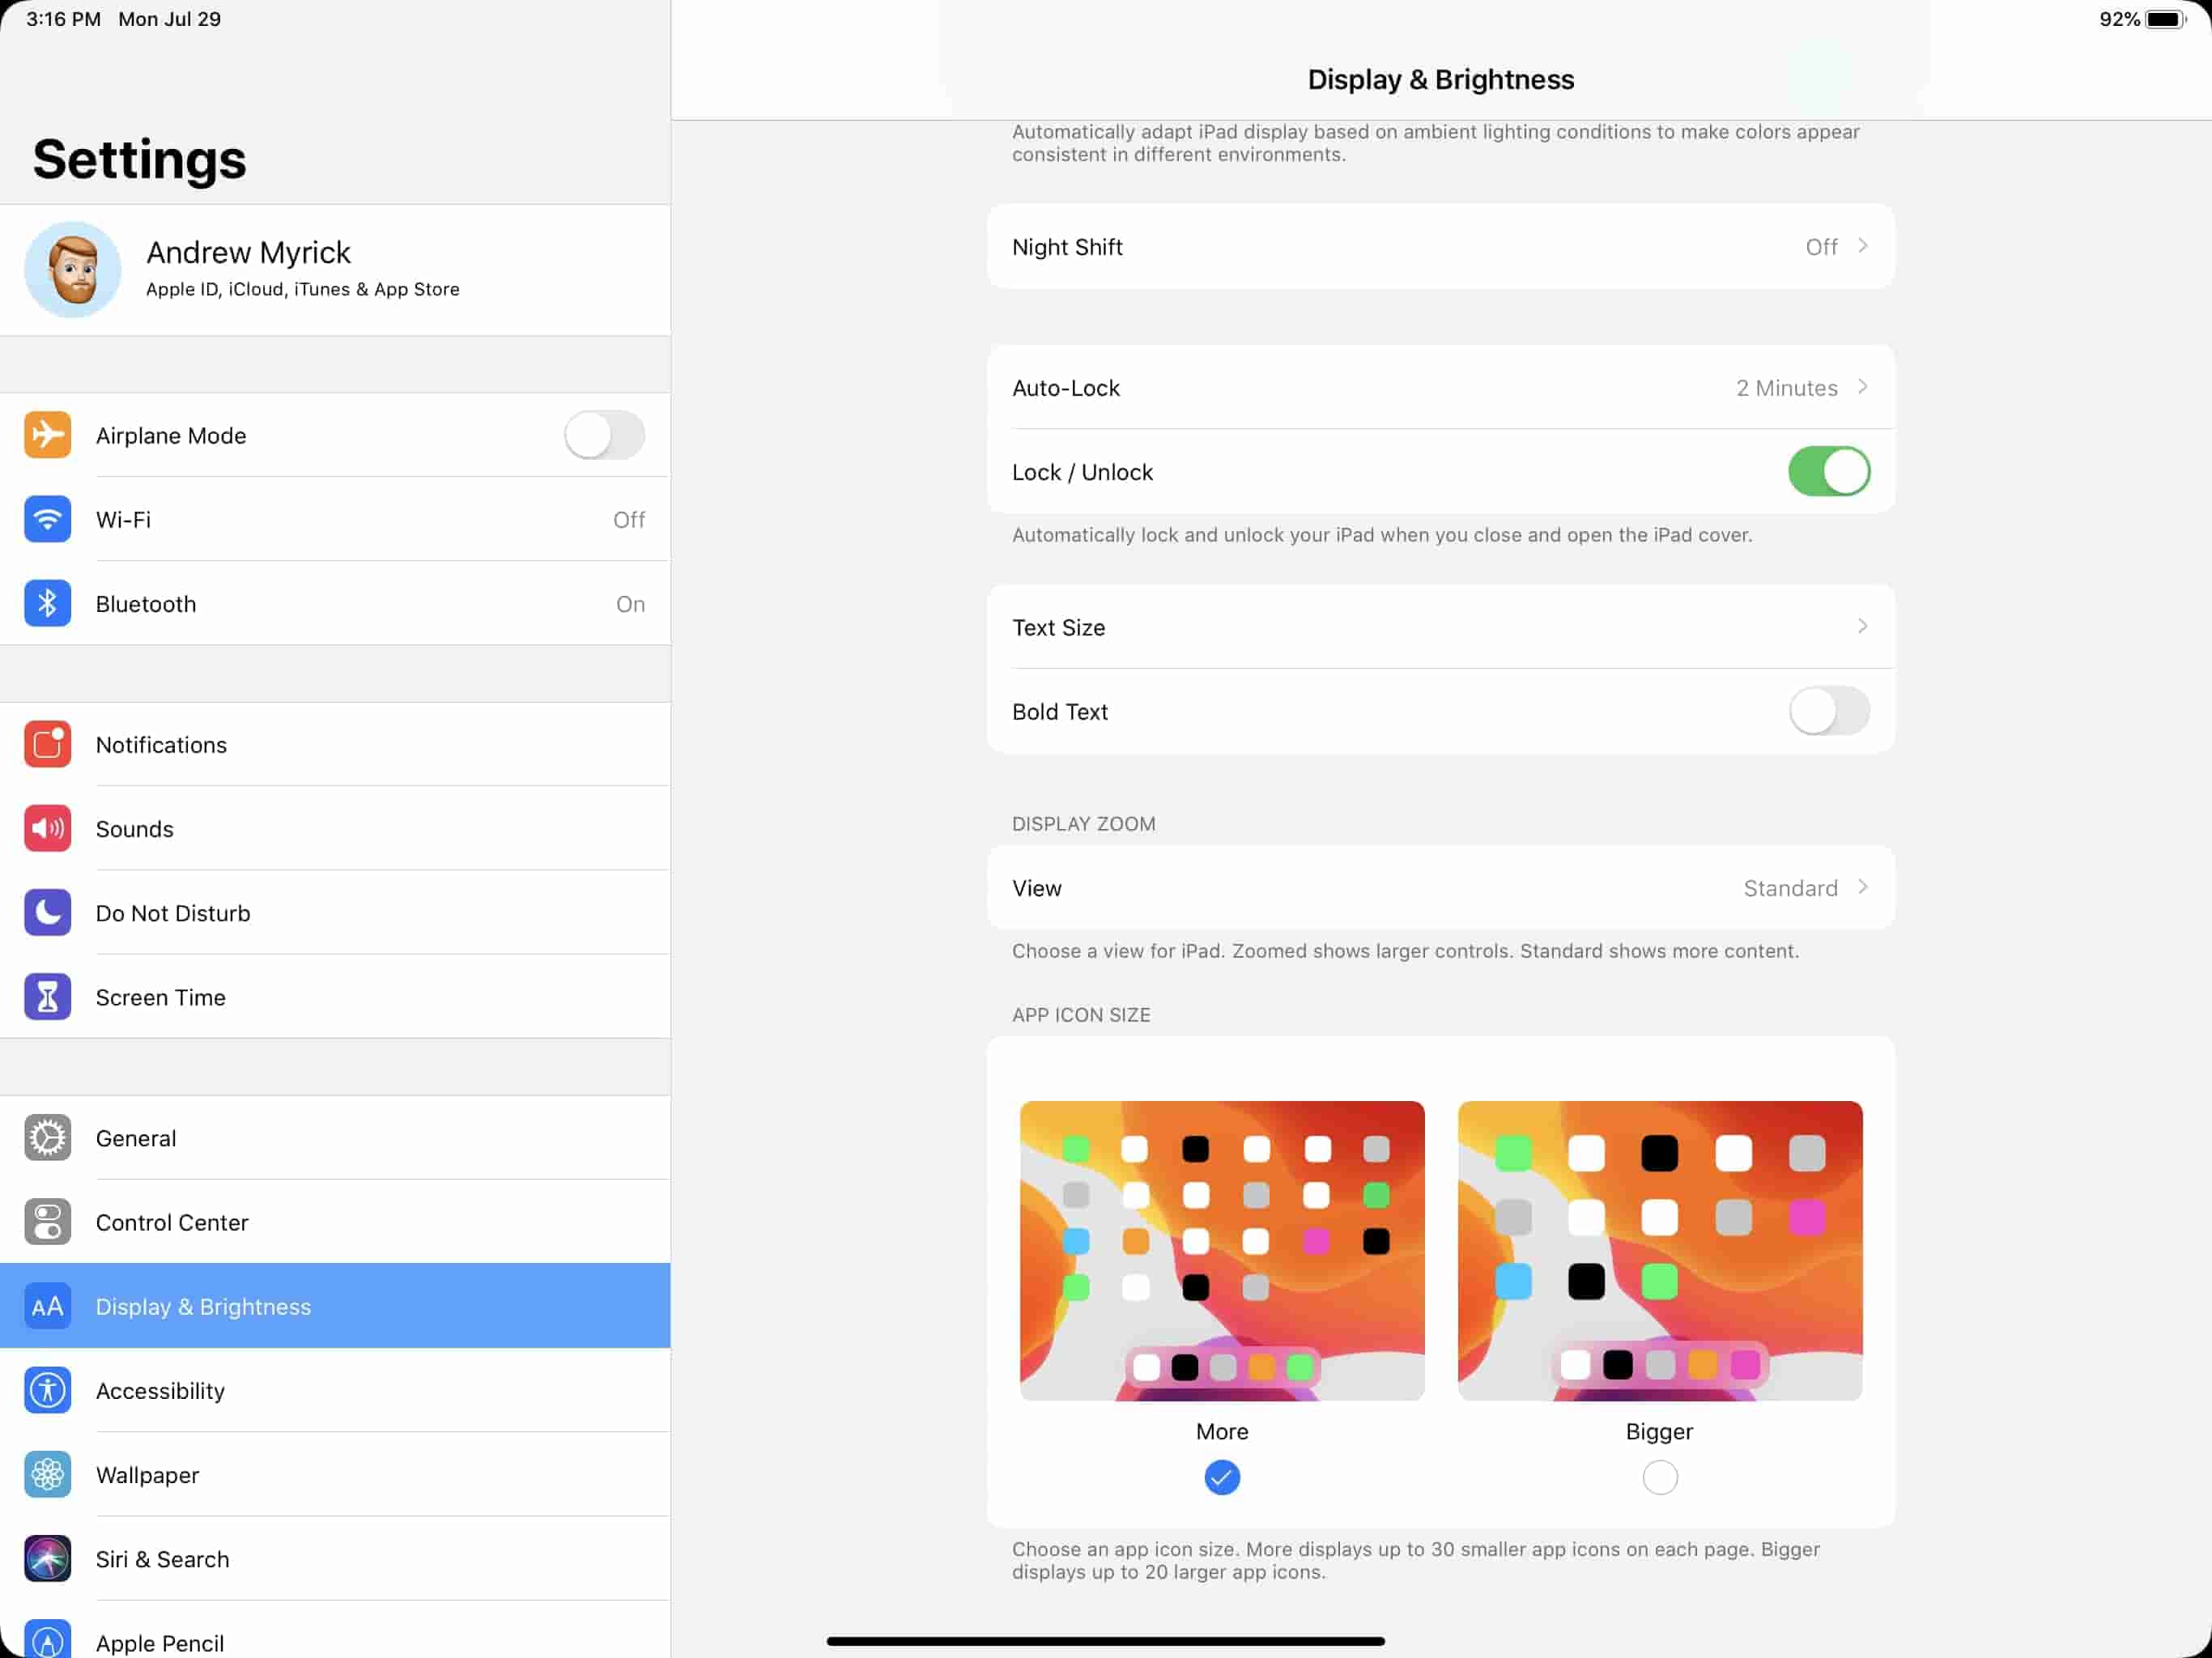
Task: Open the Control Center icon
Action: (x=45, y=1221)
